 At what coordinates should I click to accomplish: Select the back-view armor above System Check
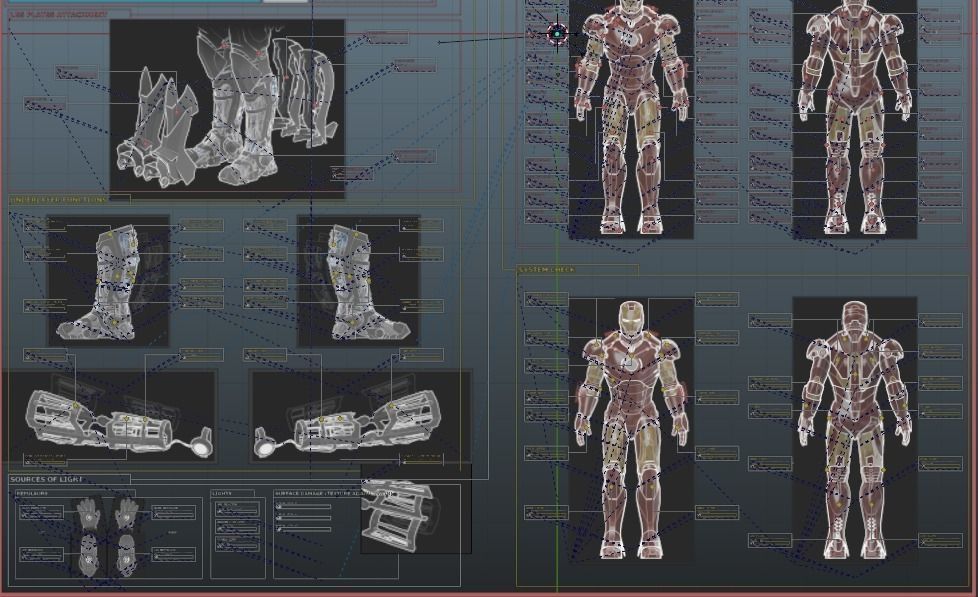click(x=855, y=119)
